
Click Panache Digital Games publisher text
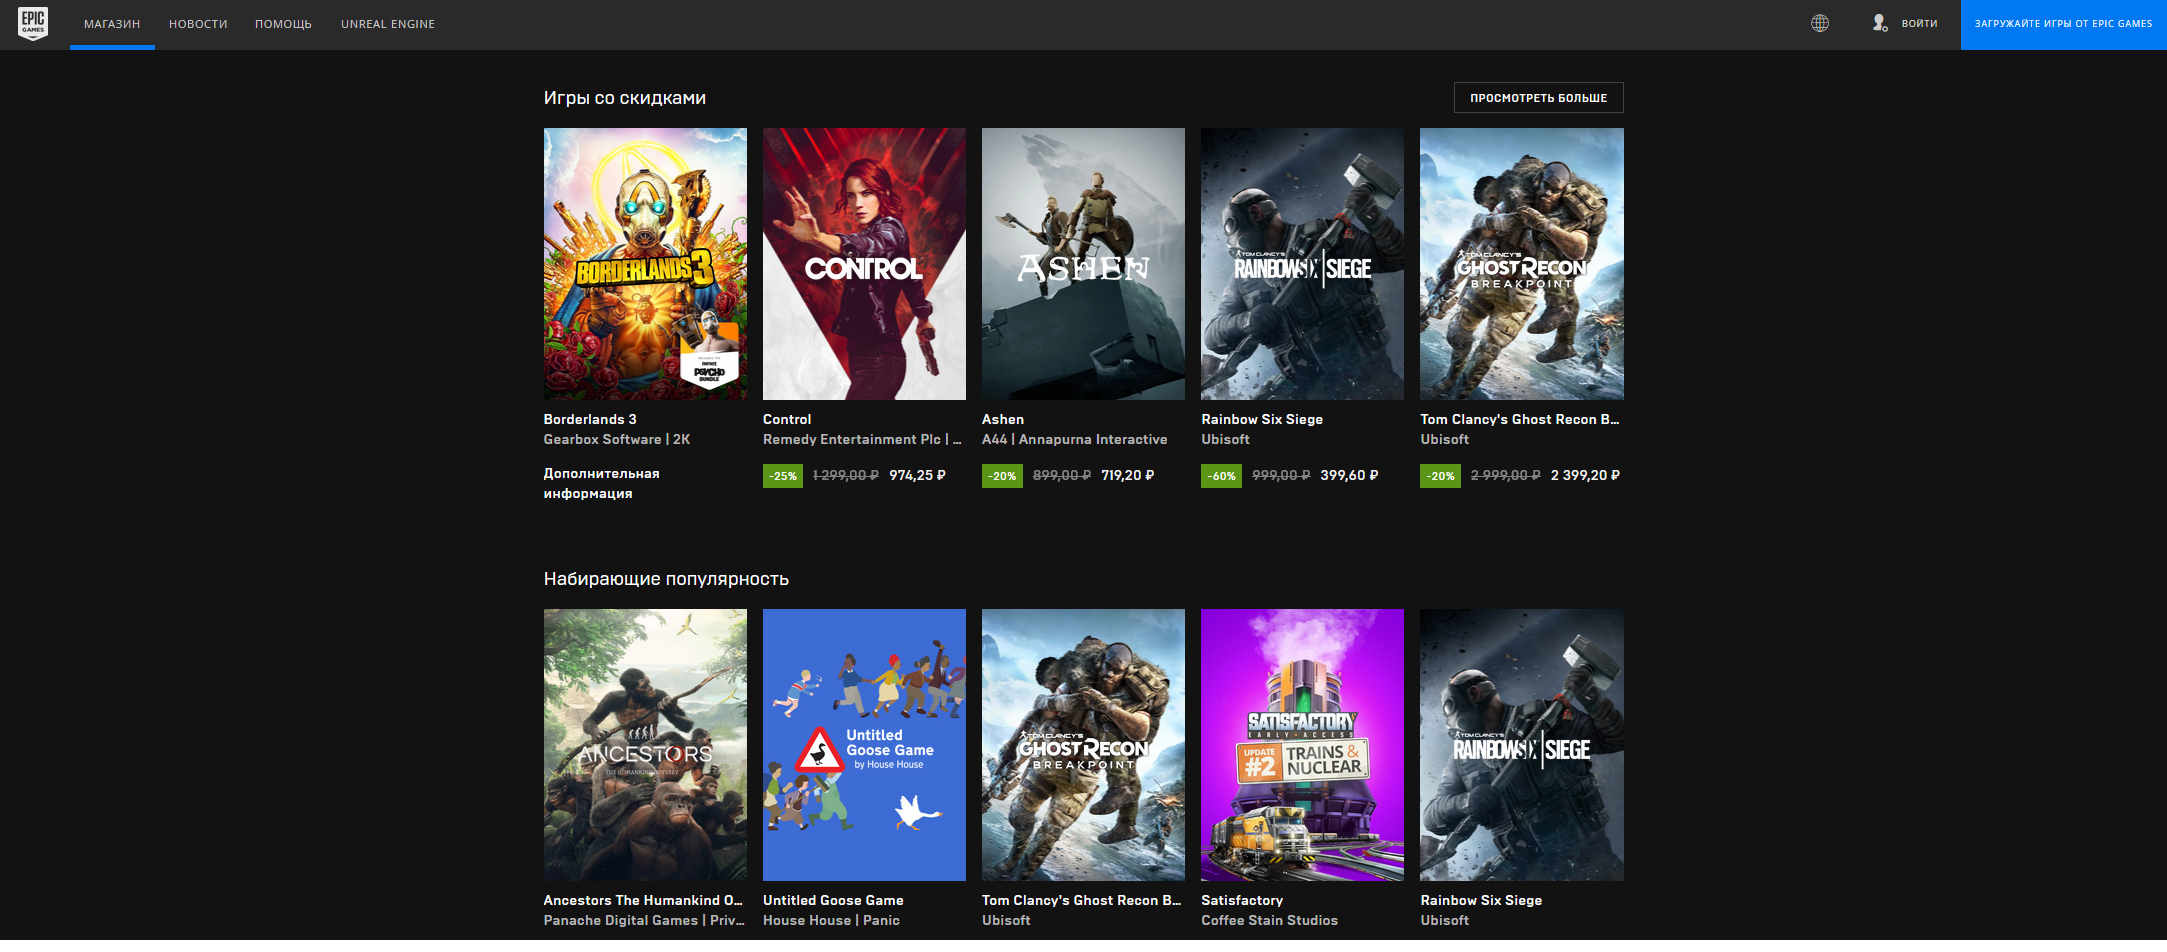point(644,920)
